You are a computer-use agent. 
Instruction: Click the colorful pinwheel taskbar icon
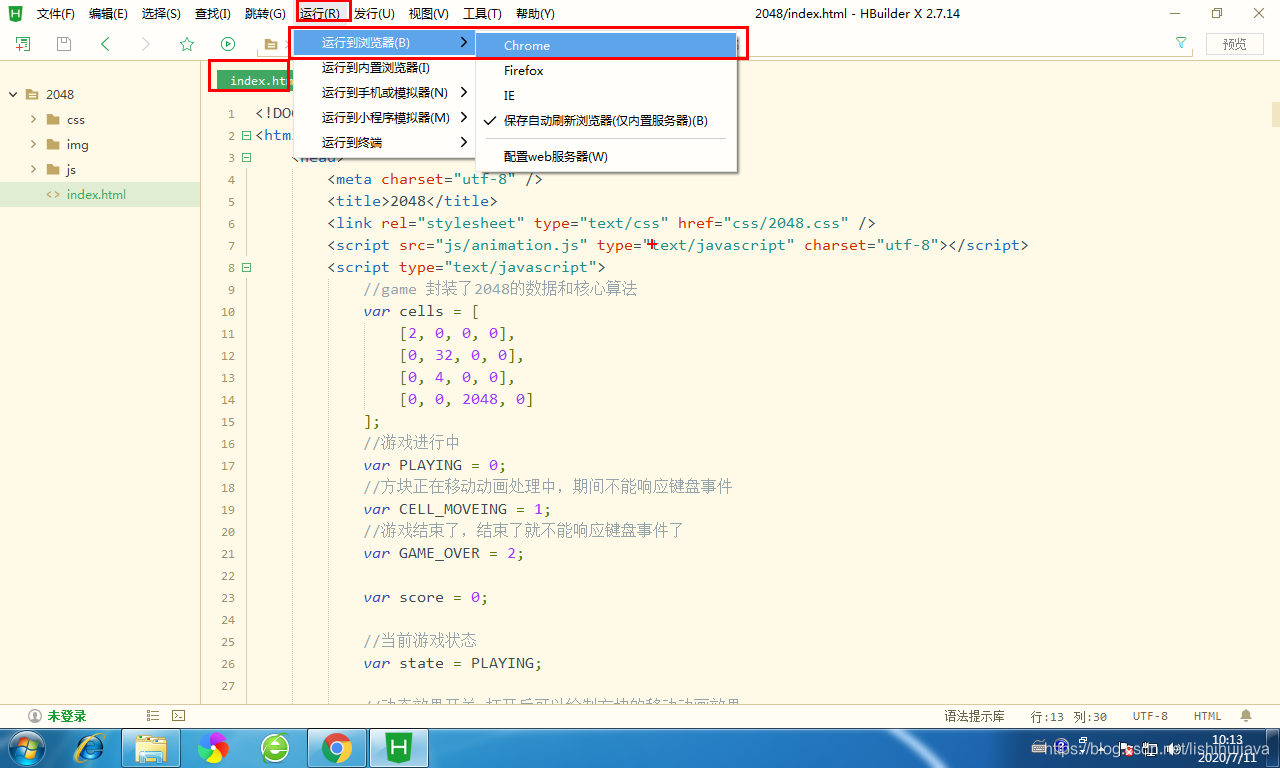(x=213, y=747)
